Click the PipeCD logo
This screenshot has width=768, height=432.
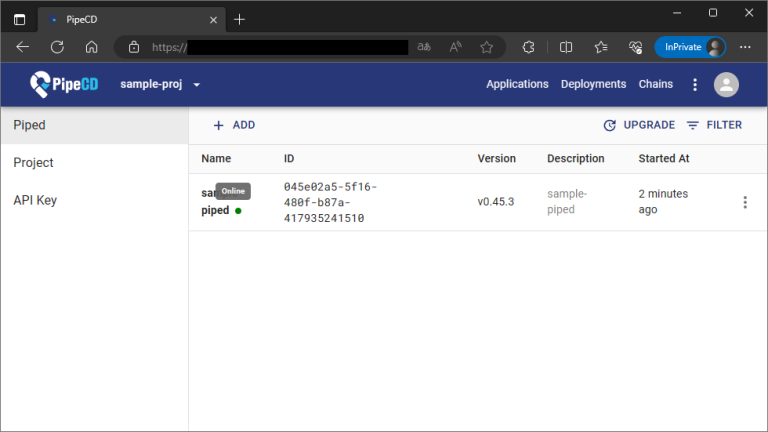point(64,85)
